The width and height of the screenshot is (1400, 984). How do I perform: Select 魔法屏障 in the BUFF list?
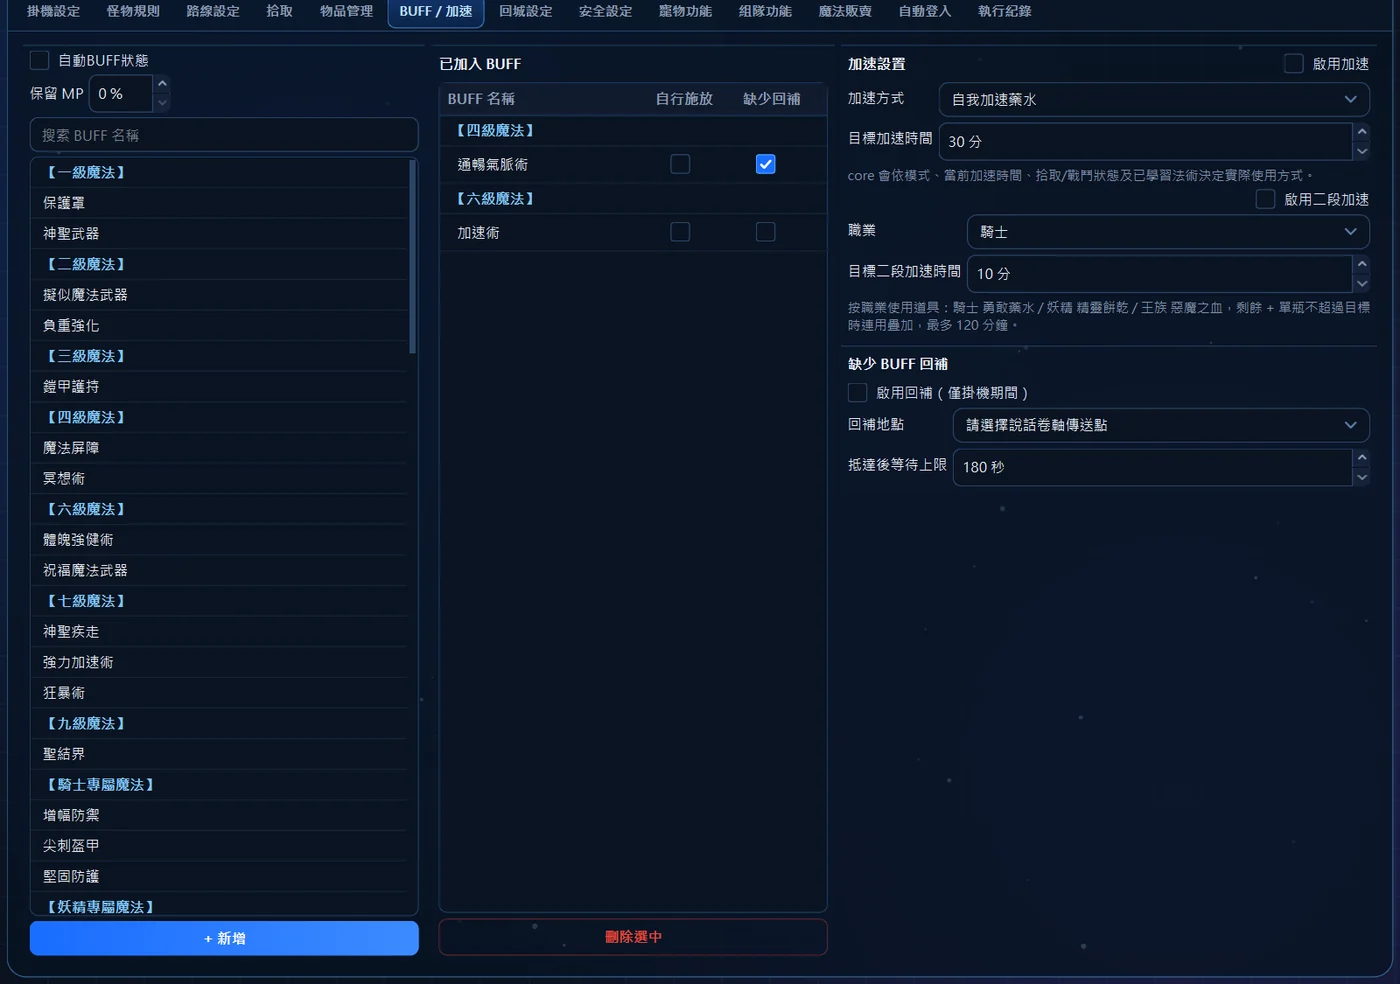pos(219,448)
